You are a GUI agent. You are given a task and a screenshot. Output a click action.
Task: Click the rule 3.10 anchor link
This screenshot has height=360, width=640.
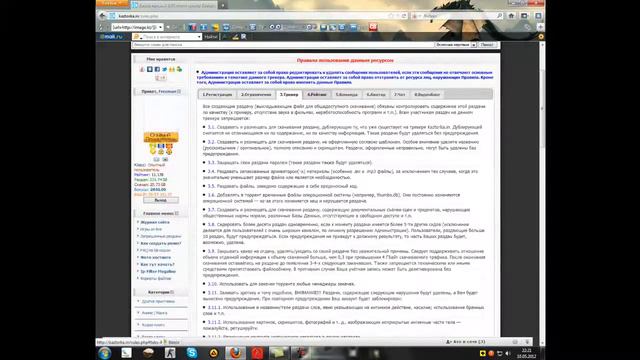212,284
